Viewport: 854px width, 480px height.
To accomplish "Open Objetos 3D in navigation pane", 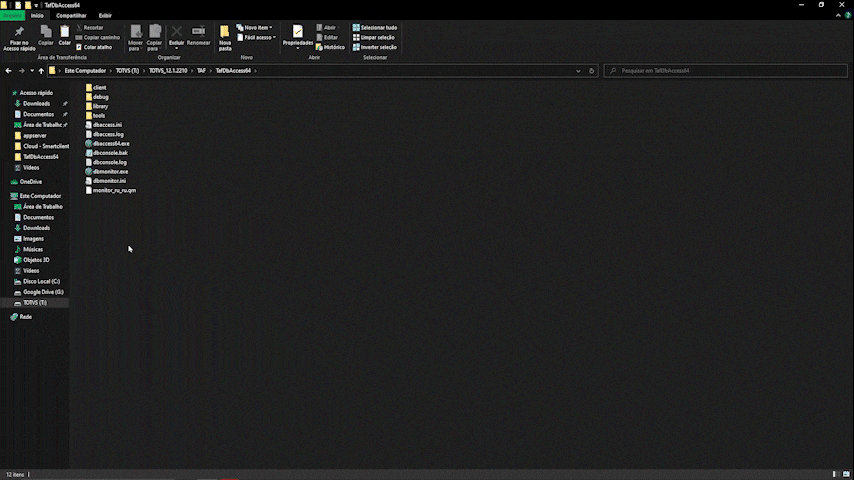I will pos(32,260).
